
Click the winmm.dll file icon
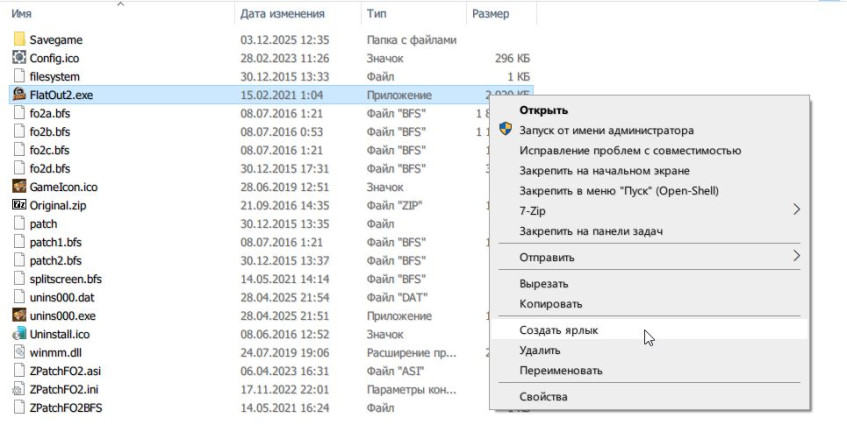(x=19, y=352)
